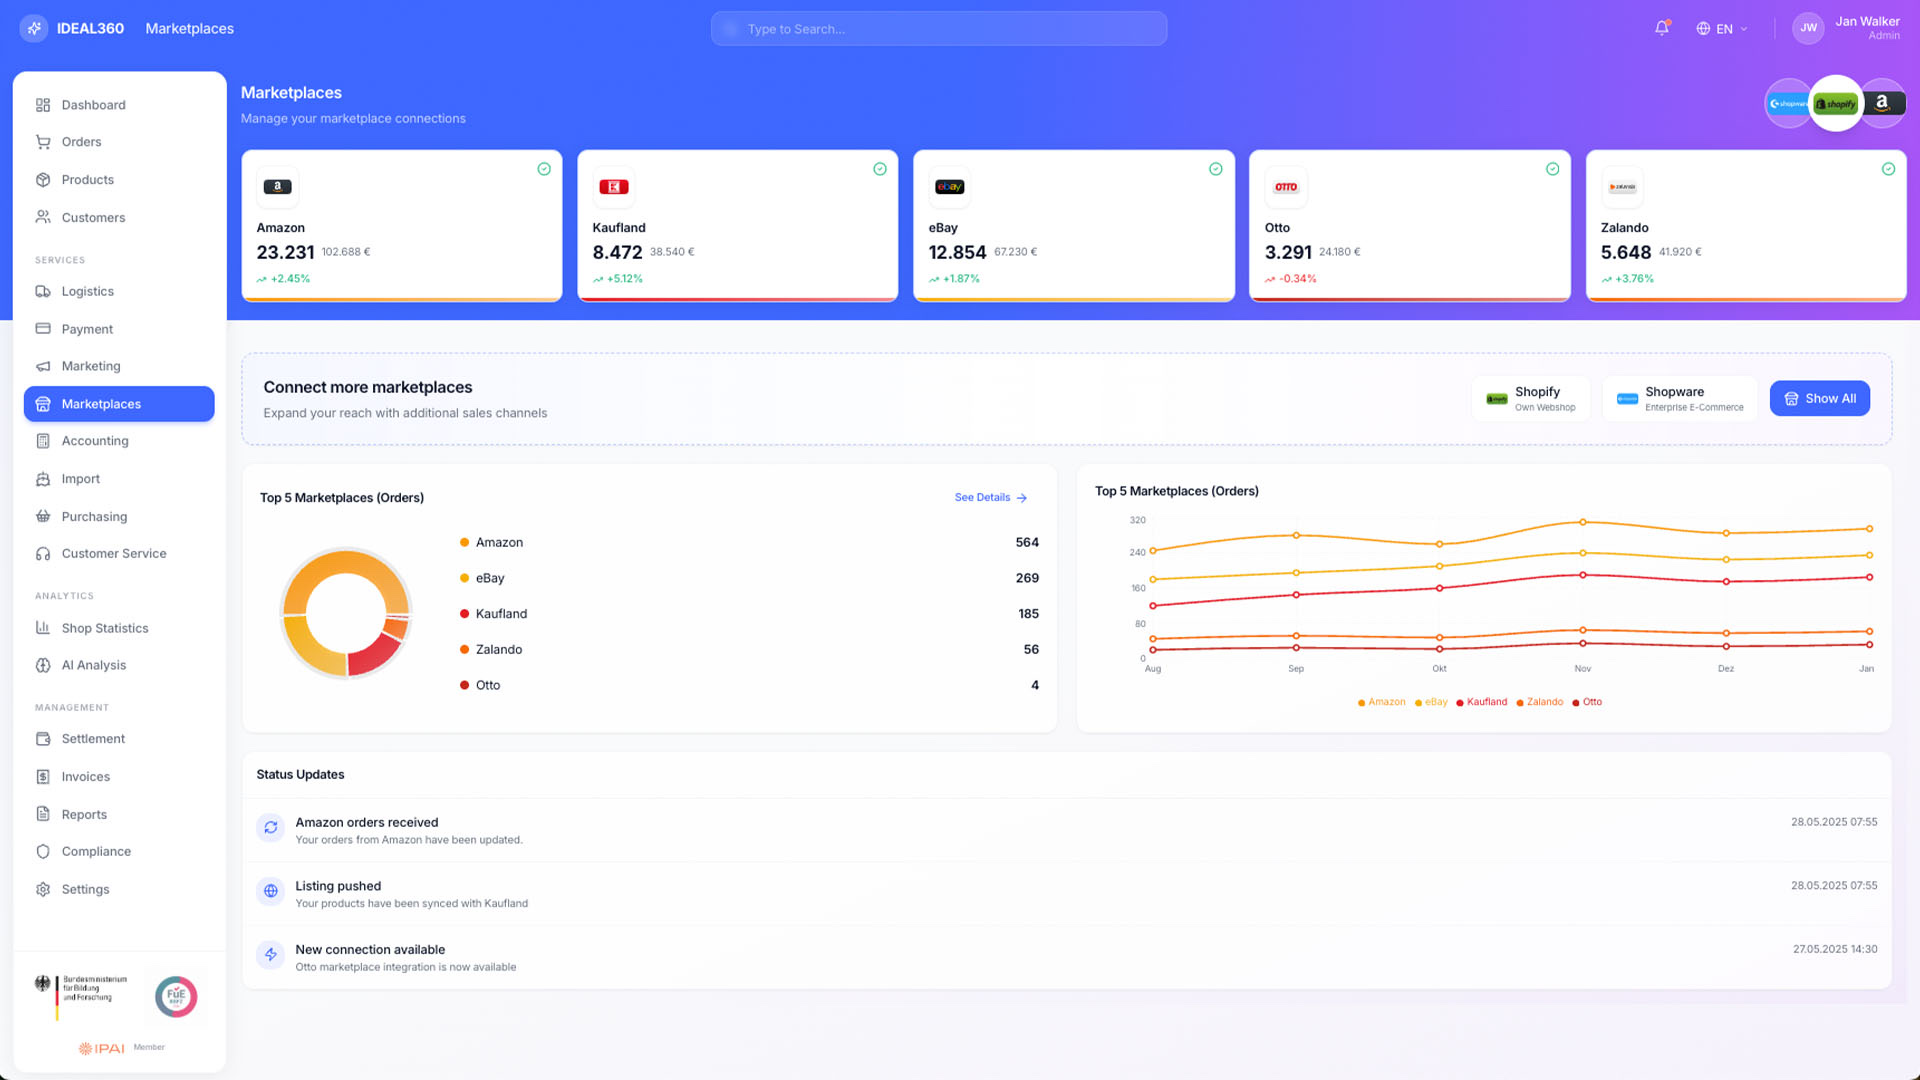Screen dimensions: 1920x1080
Task: Open the EN language dropdown
Action: pos(1722,29)
